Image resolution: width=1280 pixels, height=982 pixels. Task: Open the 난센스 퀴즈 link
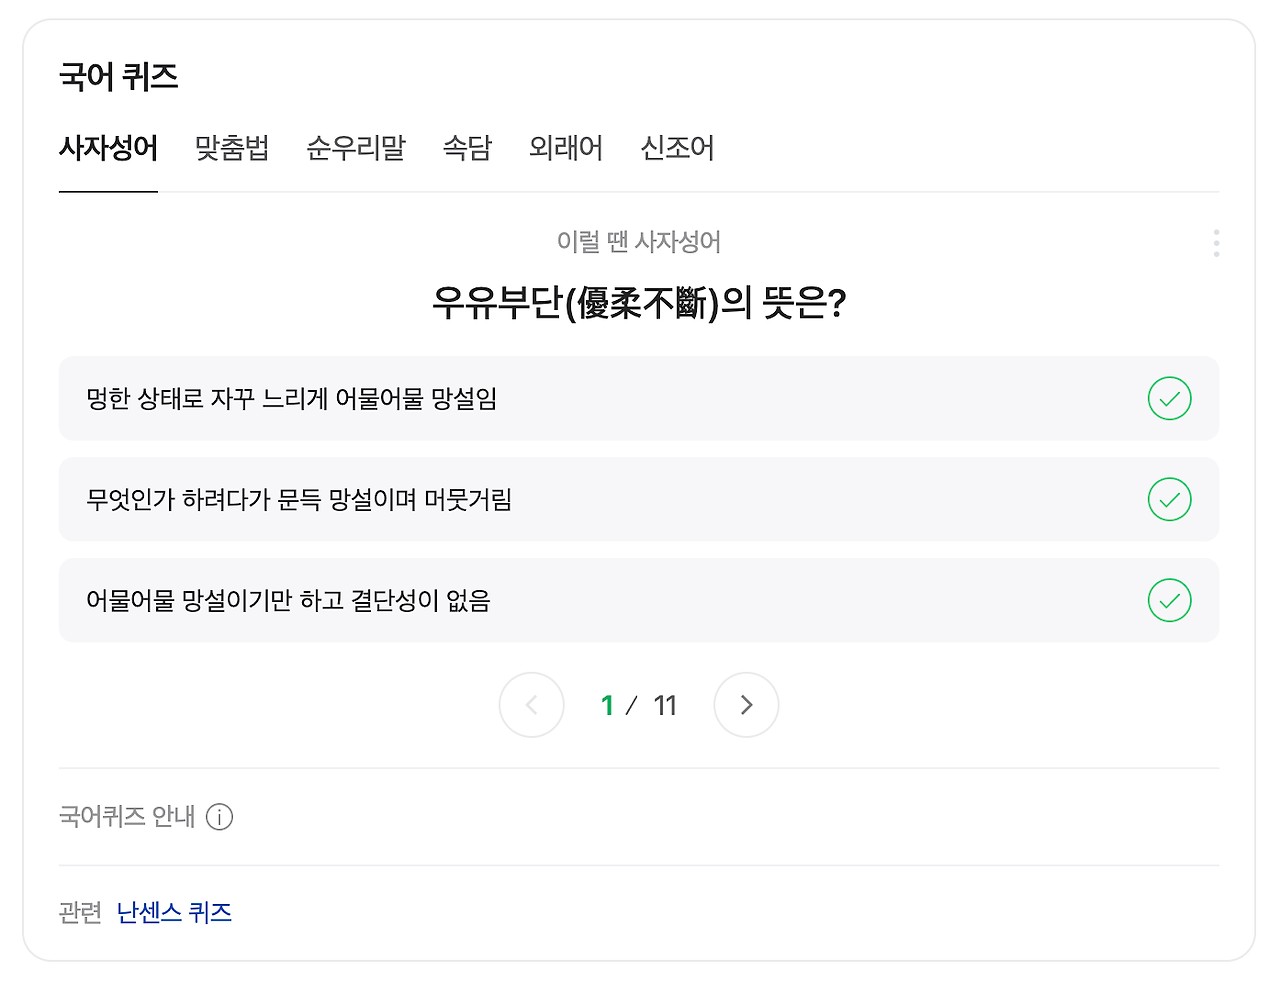coord(175,911)
